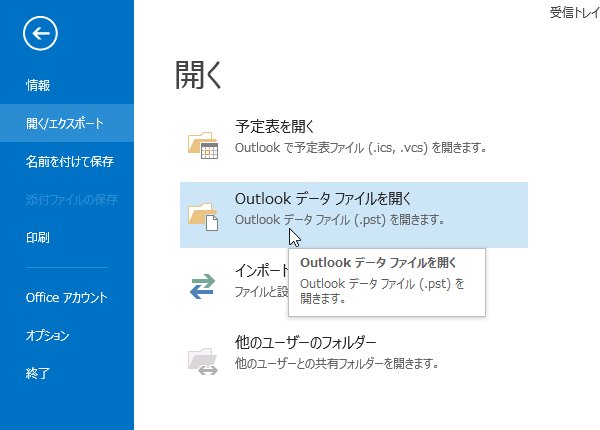600x430 pixels.
Task: Select the インポート option heading
Action: point(261,270)
